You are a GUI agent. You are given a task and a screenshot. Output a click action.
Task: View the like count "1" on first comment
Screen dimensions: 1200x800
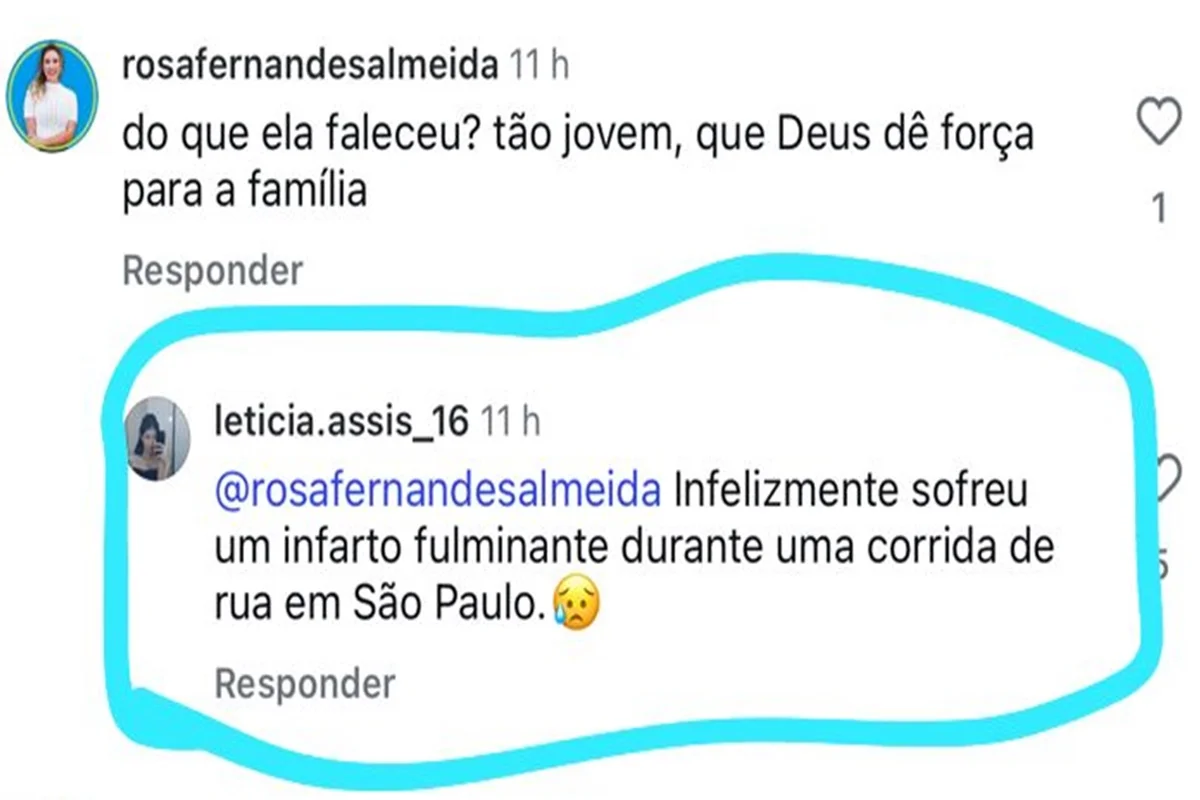coord(1160,210)
